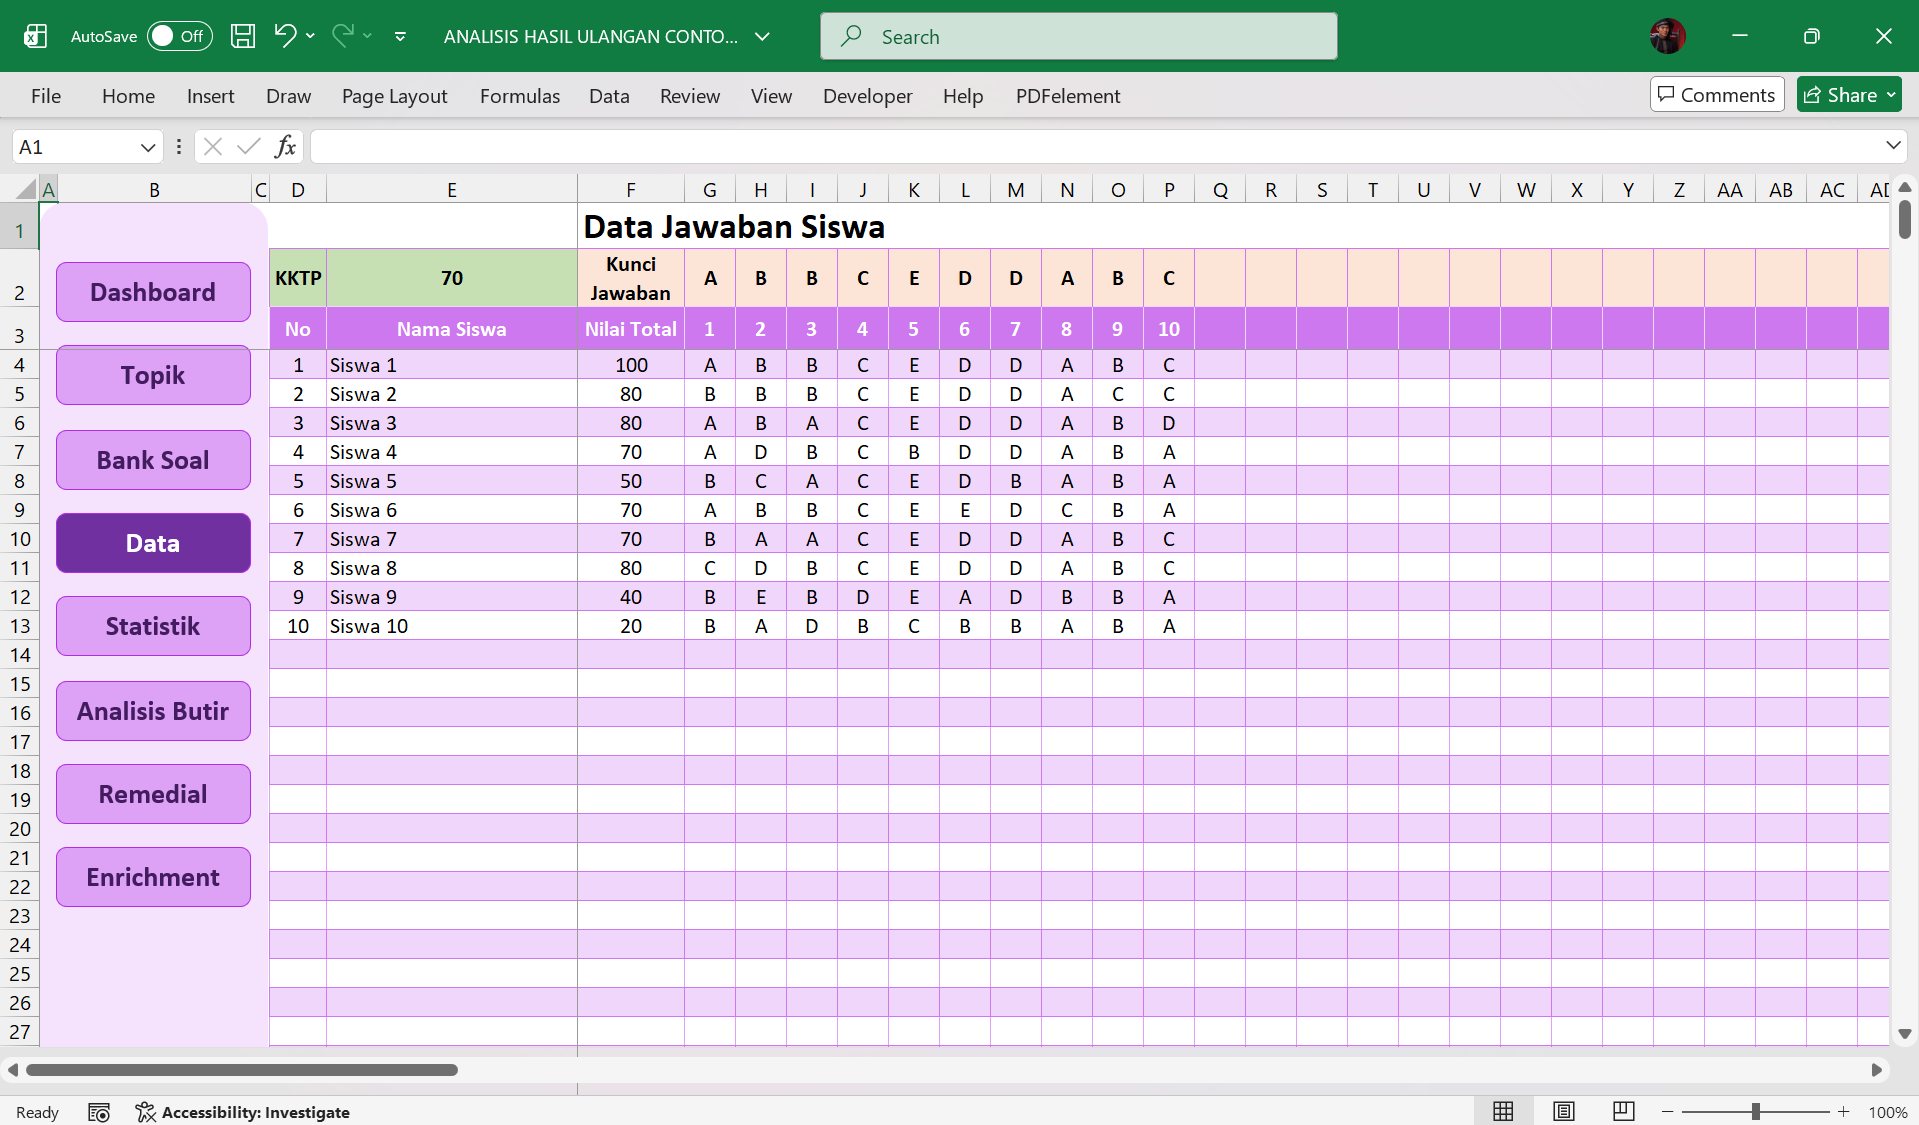Image resolution: width=1919 pixels, height=1125 pixels.
Task: Open Accessibility: Investigate in status bar
Action: tap(243, 1112)
